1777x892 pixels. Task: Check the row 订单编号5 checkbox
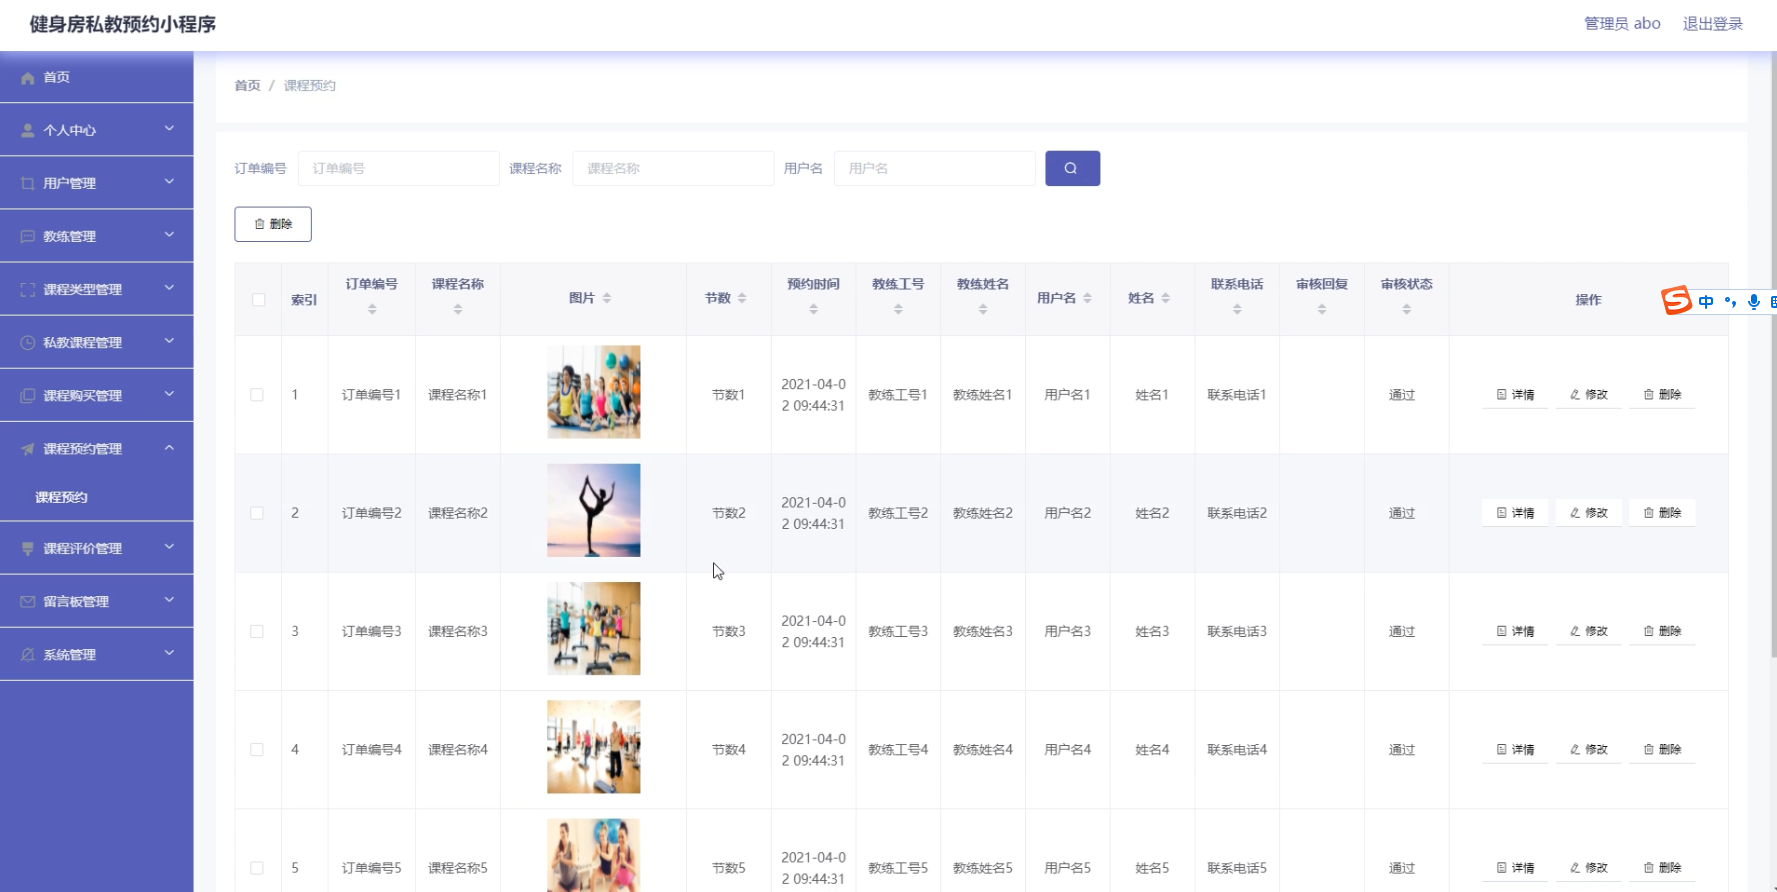pos(257,868)
